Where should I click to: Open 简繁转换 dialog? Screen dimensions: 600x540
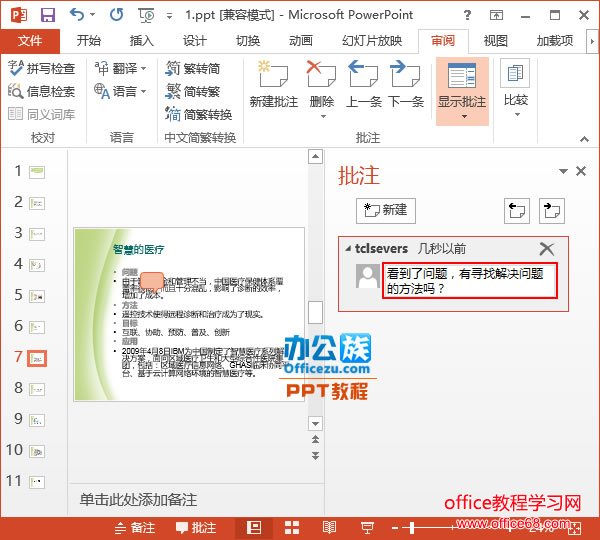coord(199,114)
